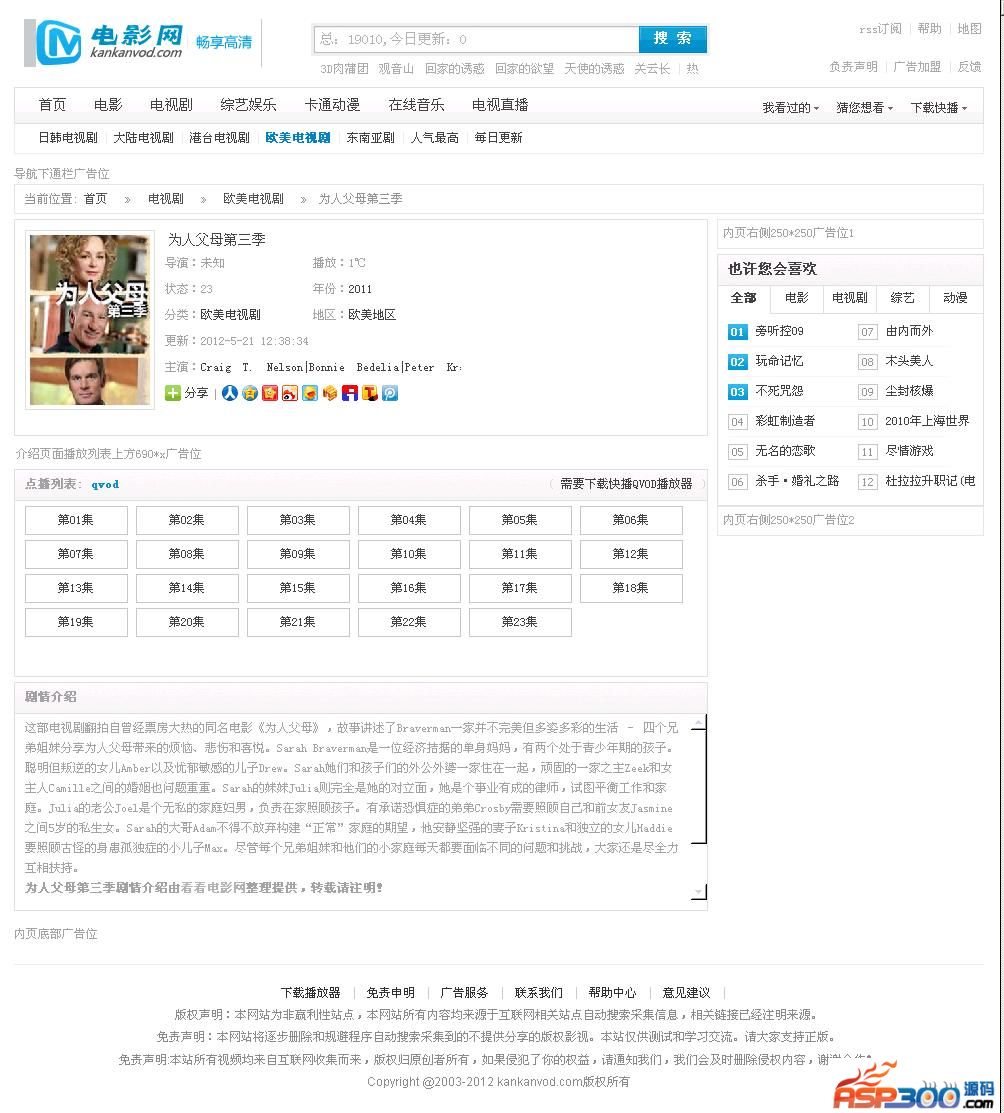Play episode 第05集
Image resolution: width=1004 pixels, height=1113 pixels.
tap(520, 520)
